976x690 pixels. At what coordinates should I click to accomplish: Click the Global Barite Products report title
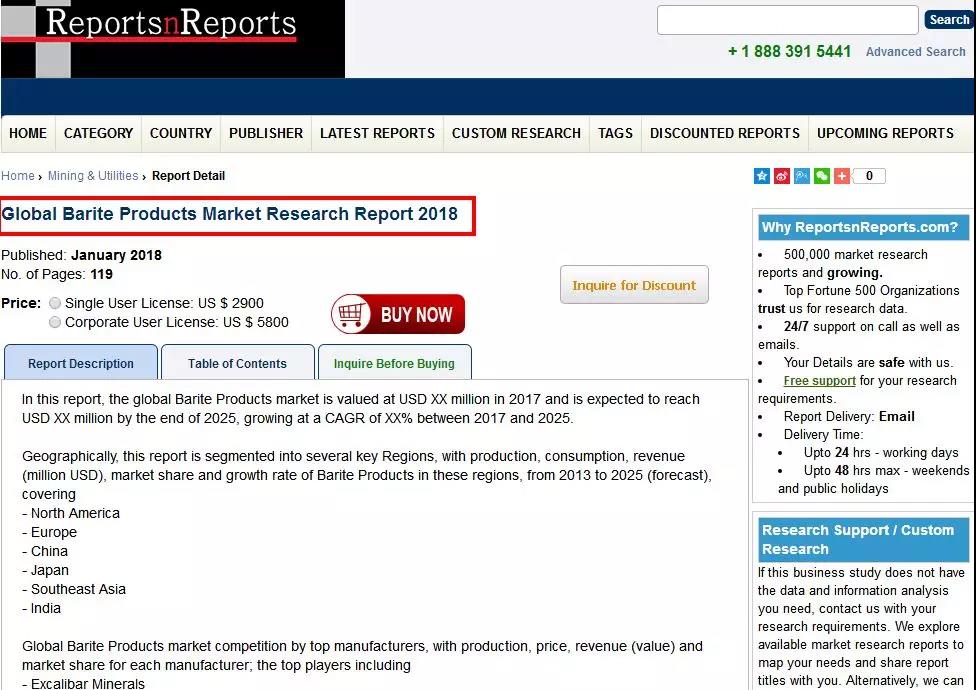pyautogui.click(x=230, y=214)
